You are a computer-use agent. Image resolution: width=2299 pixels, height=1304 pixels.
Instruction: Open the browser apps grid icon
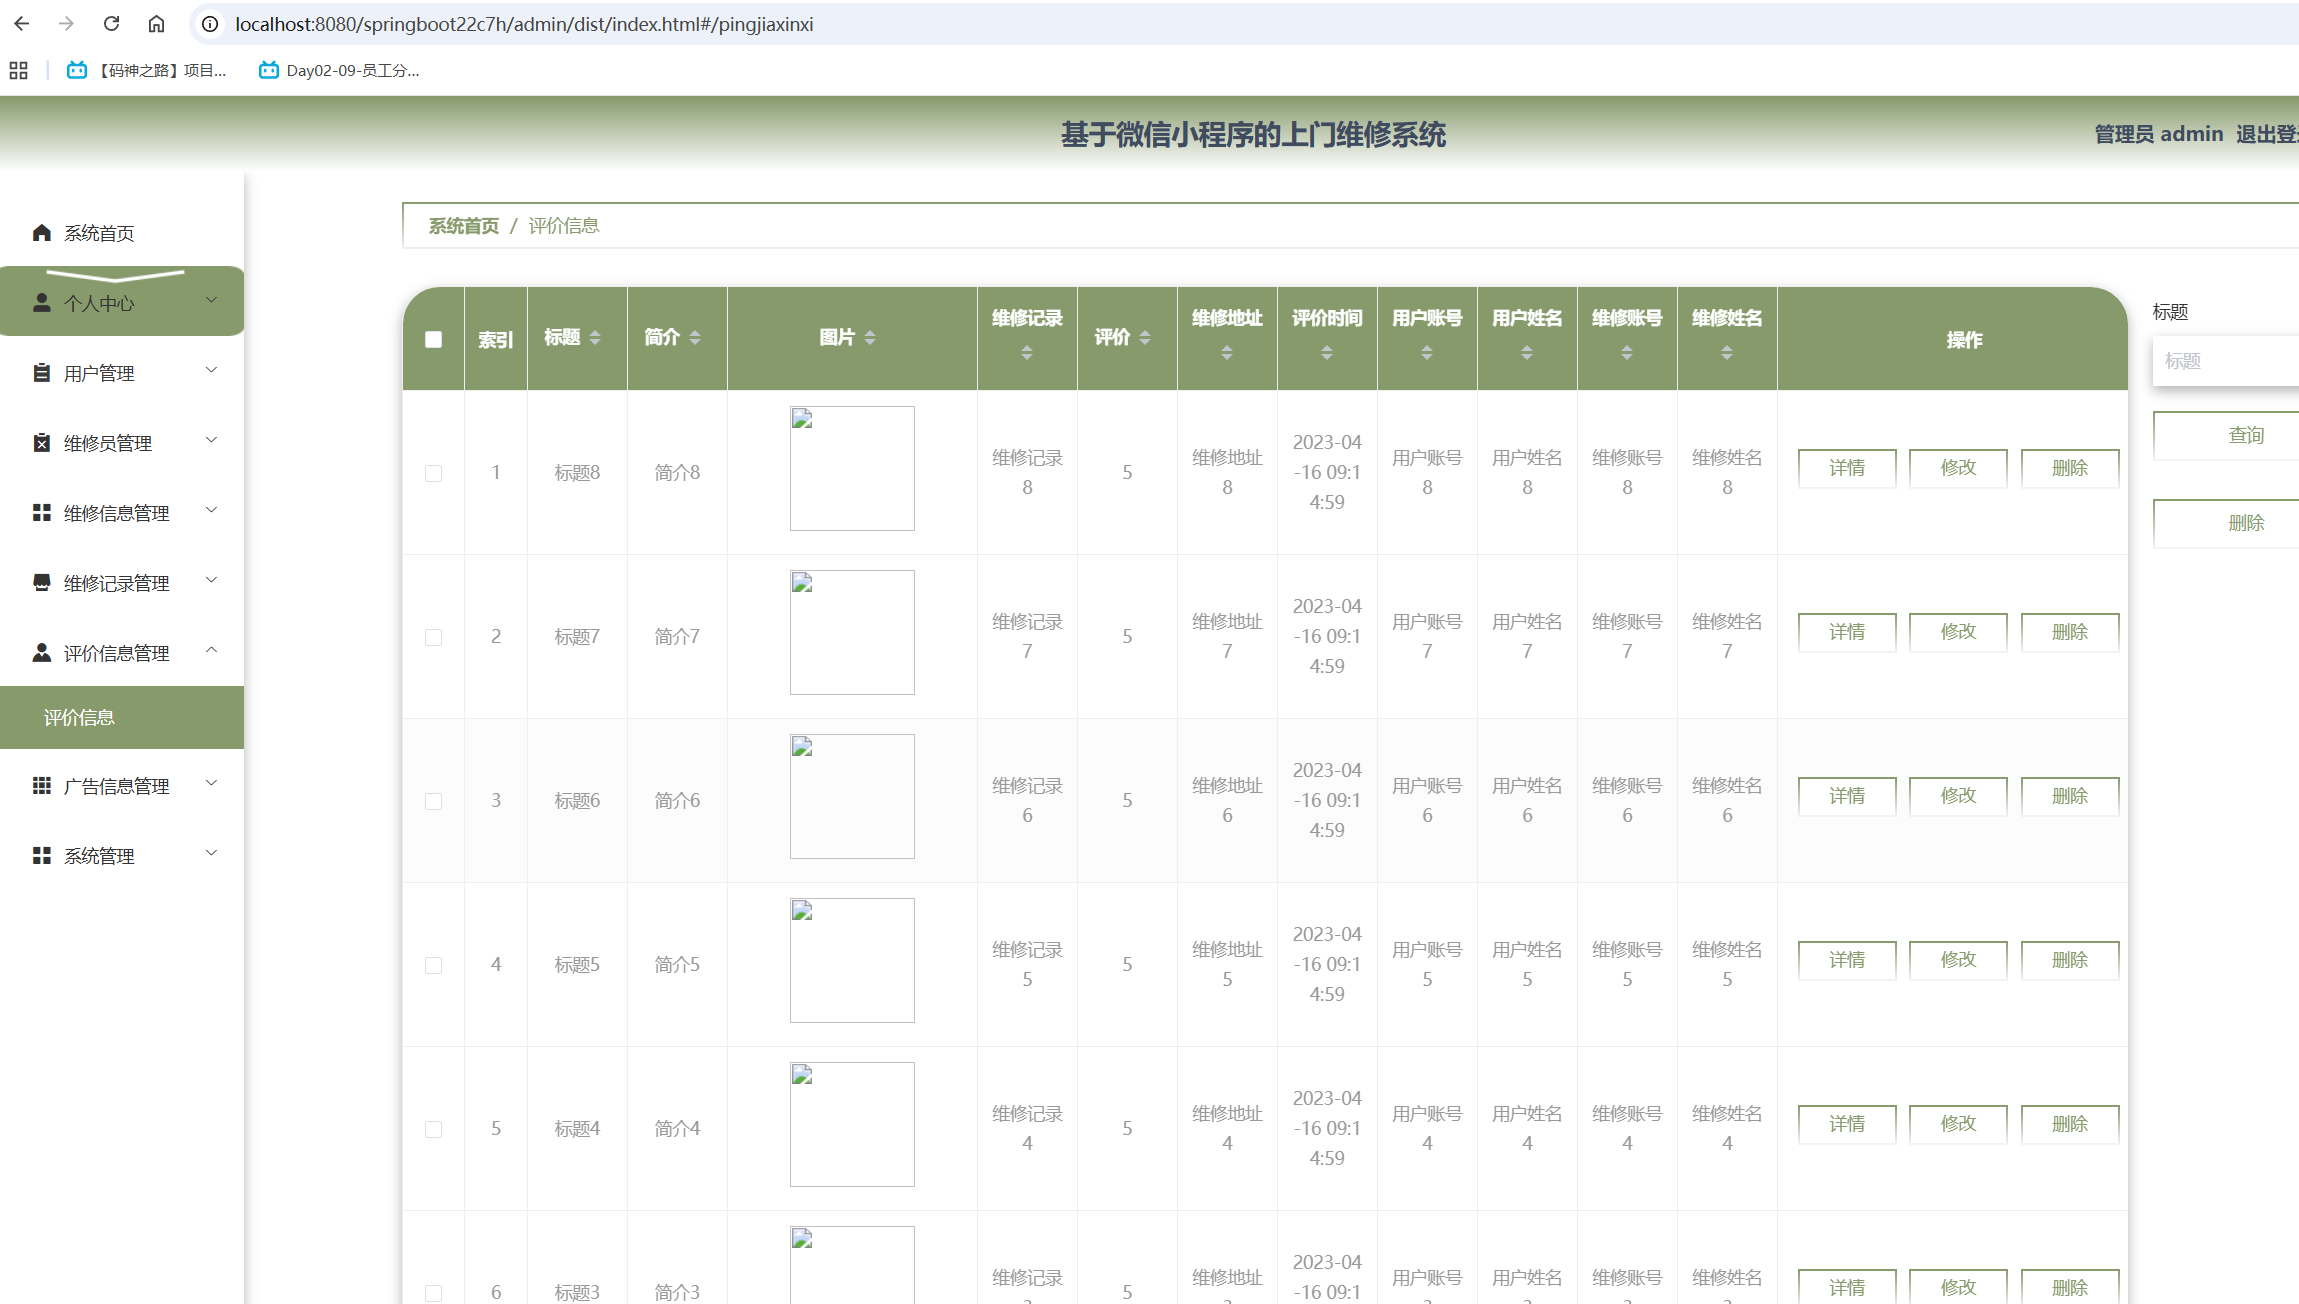point(18,70)
